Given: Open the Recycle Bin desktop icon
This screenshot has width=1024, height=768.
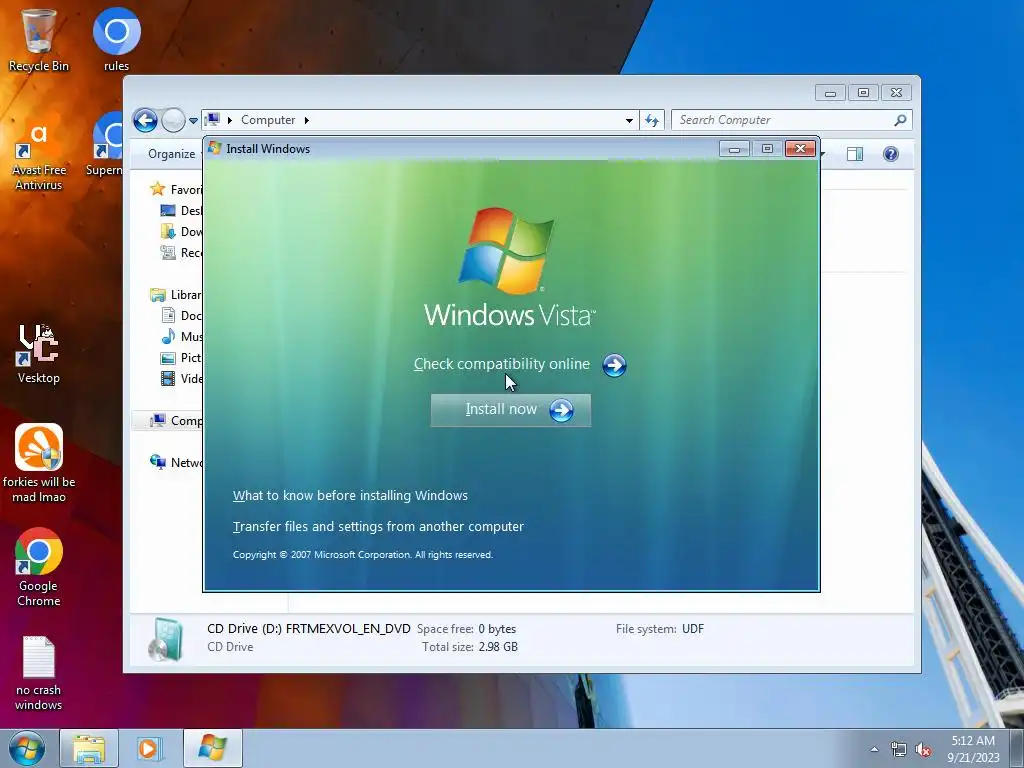Looking at the screenshot, I should pos(39,39).
